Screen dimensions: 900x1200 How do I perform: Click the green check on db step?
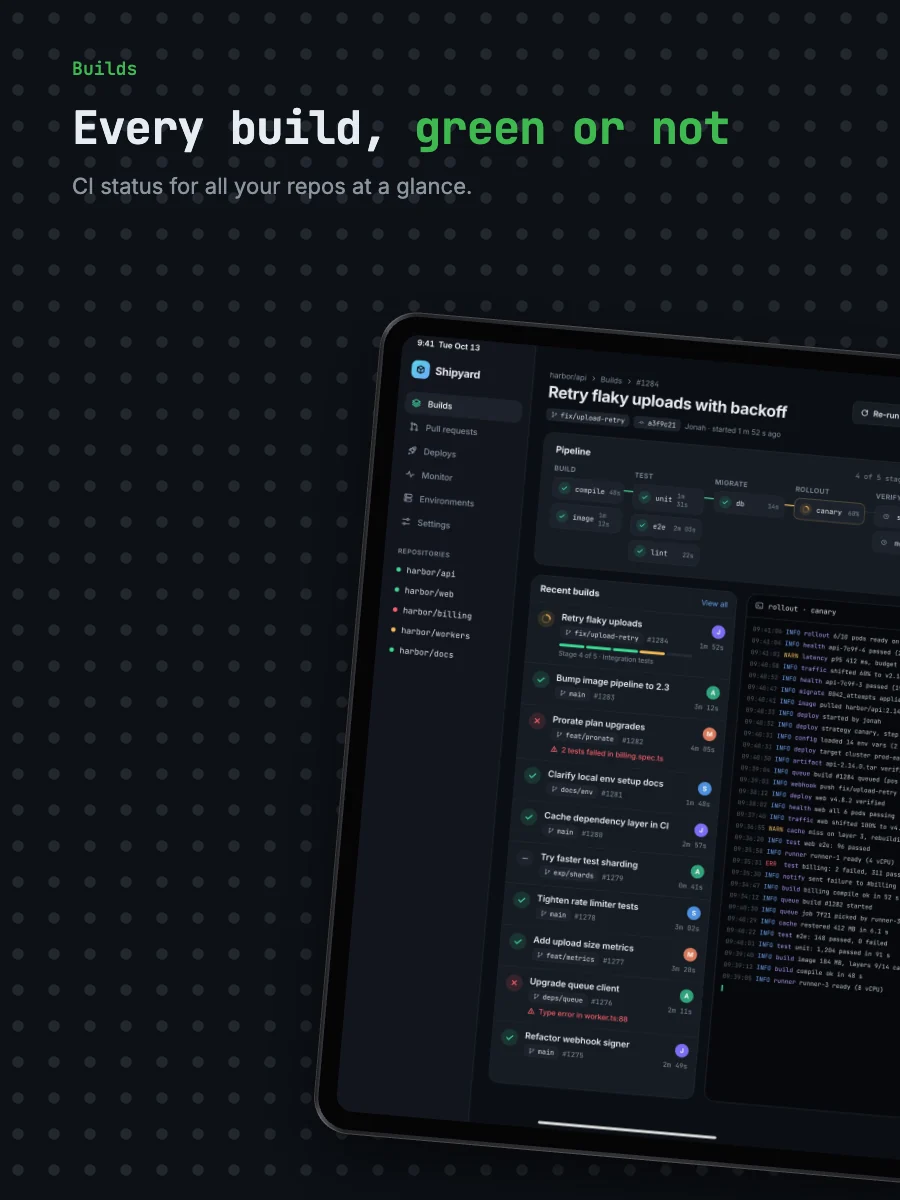pos(725,502)
